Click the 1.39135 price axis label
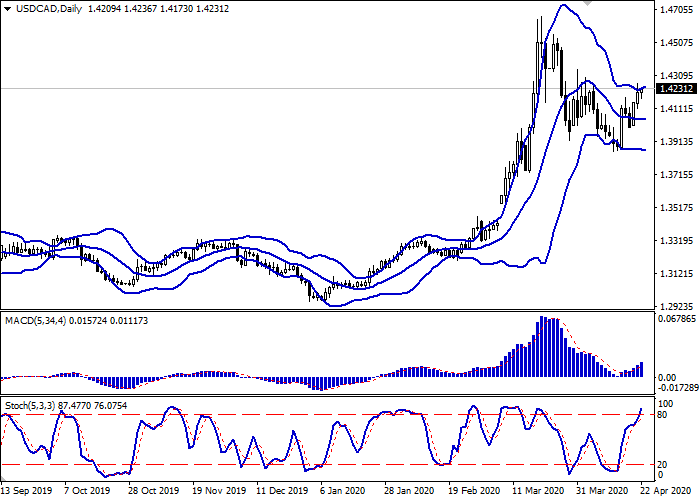The height and width of the screenshot is (500, 700). click(x=677, y=142)
